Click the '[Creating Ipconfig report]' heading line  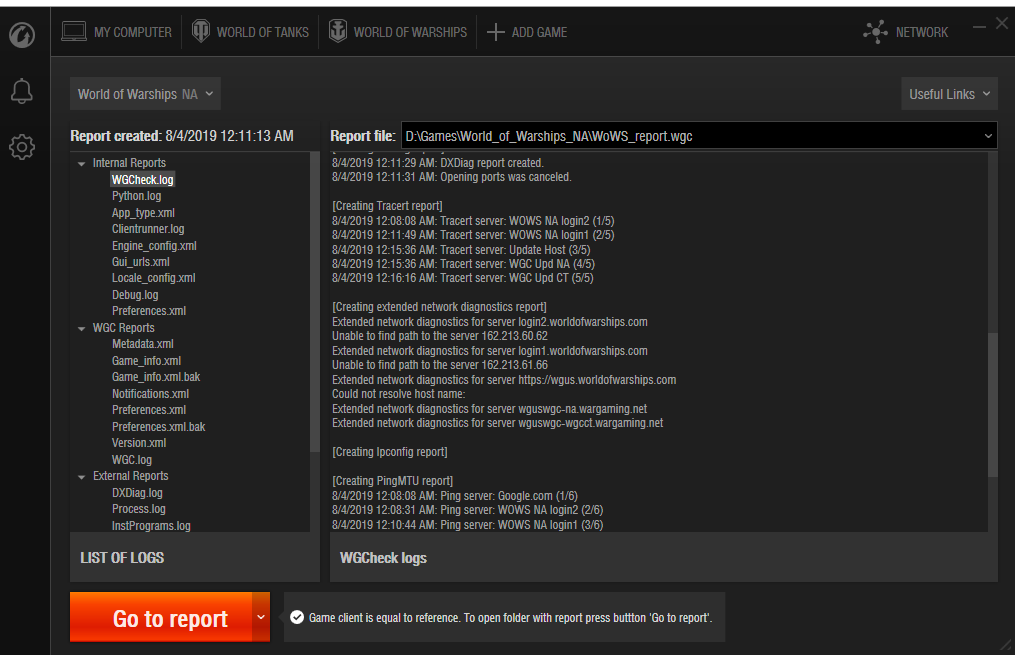click(x=390, y=452)
